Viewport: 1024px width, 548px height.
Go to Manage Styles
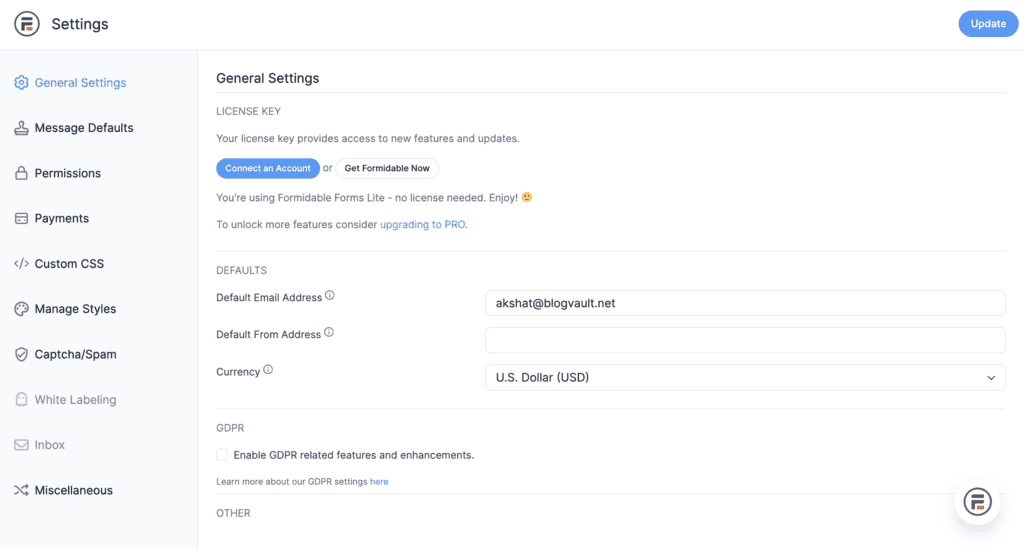pyautogui.click(x=75, y=309)
